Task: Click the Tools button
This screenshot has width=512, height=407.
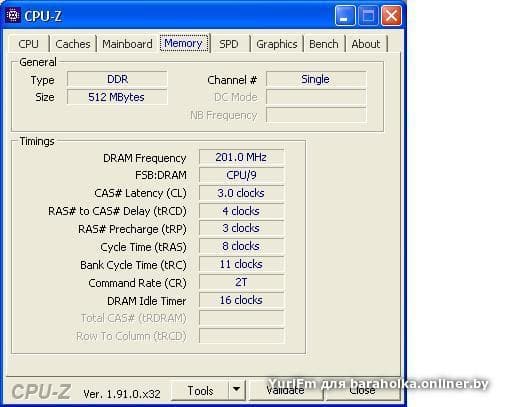Action: (x=200, y=390)
